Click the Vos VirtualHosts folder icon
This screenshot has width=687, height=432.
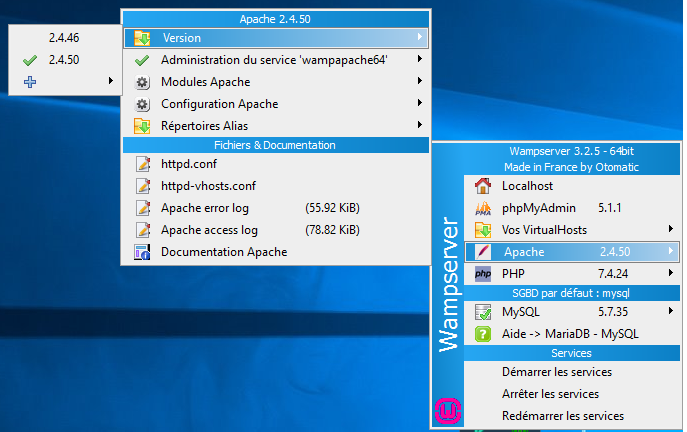(483, 230)
